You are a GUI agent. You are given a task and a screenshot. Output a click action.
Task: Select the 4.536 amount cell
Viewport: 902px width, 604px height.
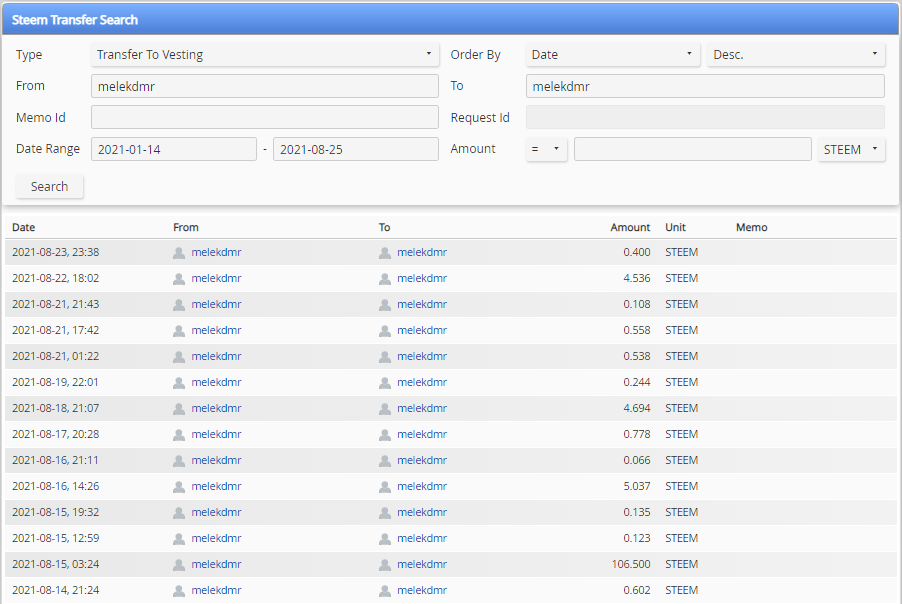point(637,278)
